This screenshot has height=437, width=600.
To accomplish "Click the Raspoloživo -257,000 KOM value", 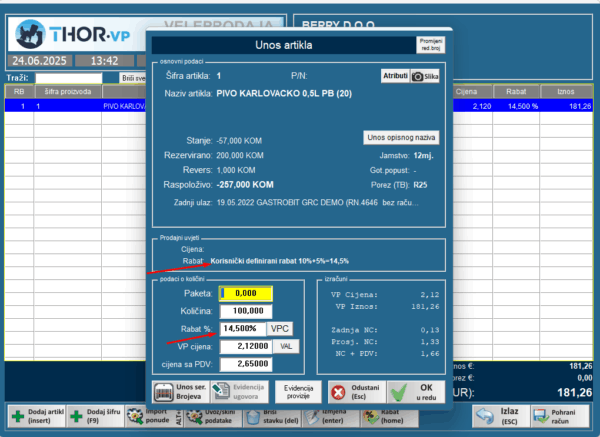I will 245,185.
